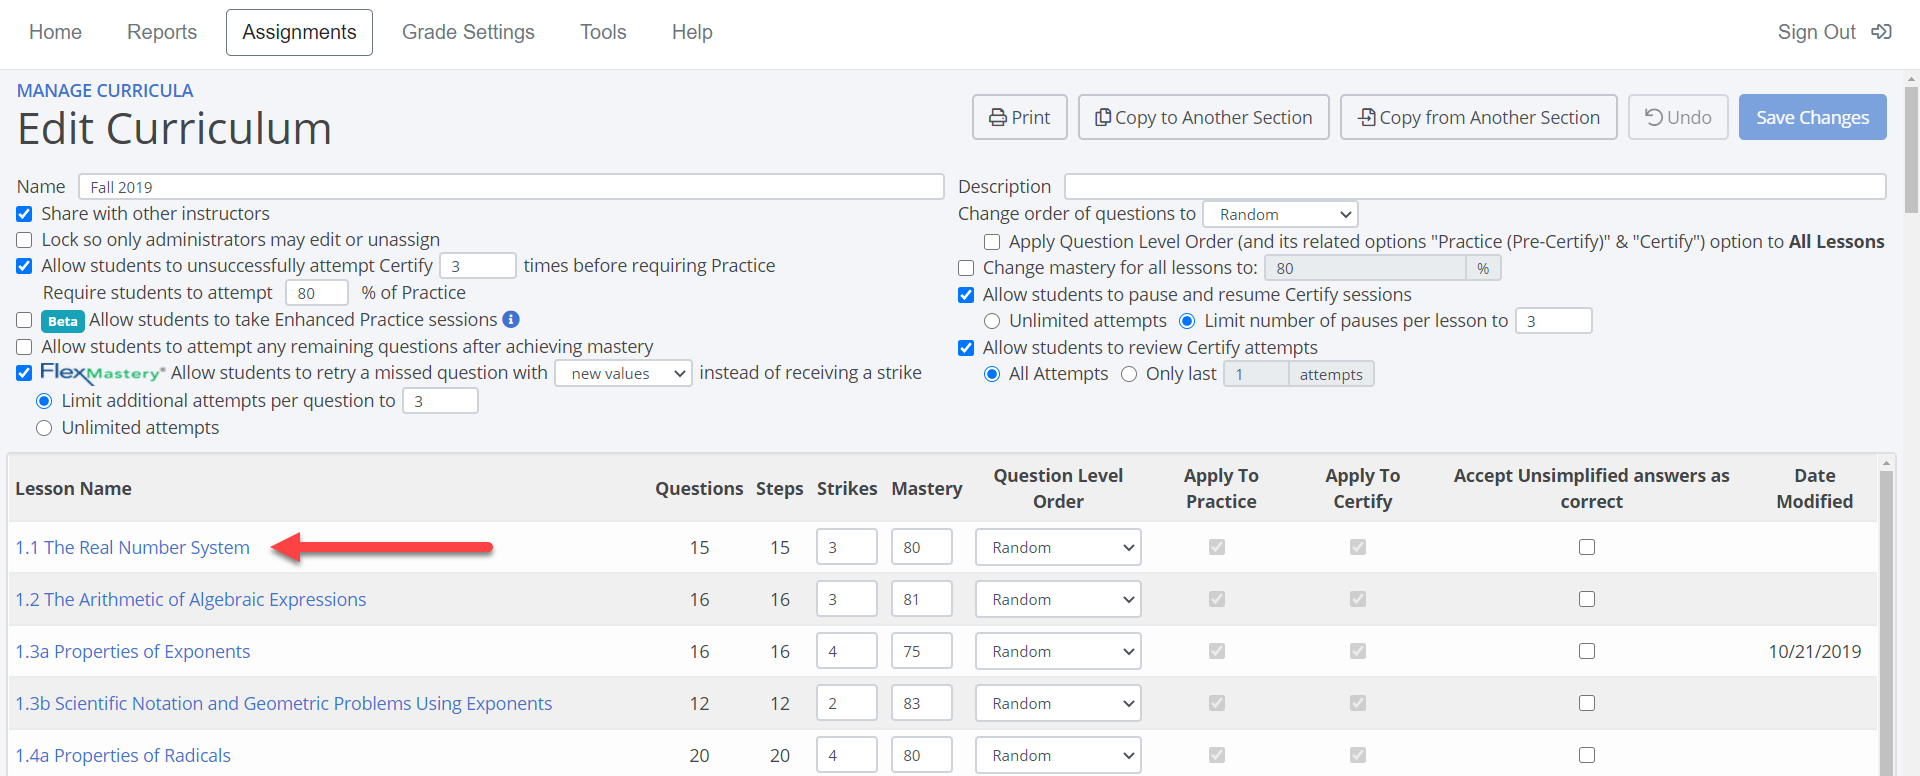
Task: Uncheck Share with other instructors
Action: (24, 214)
